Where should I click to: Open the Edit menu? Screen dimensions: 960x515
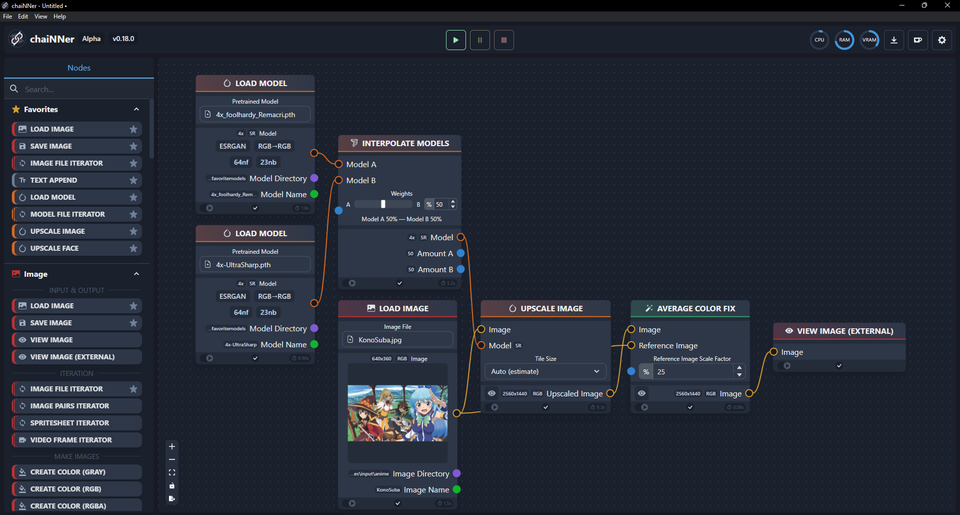[x=23, y=17]
